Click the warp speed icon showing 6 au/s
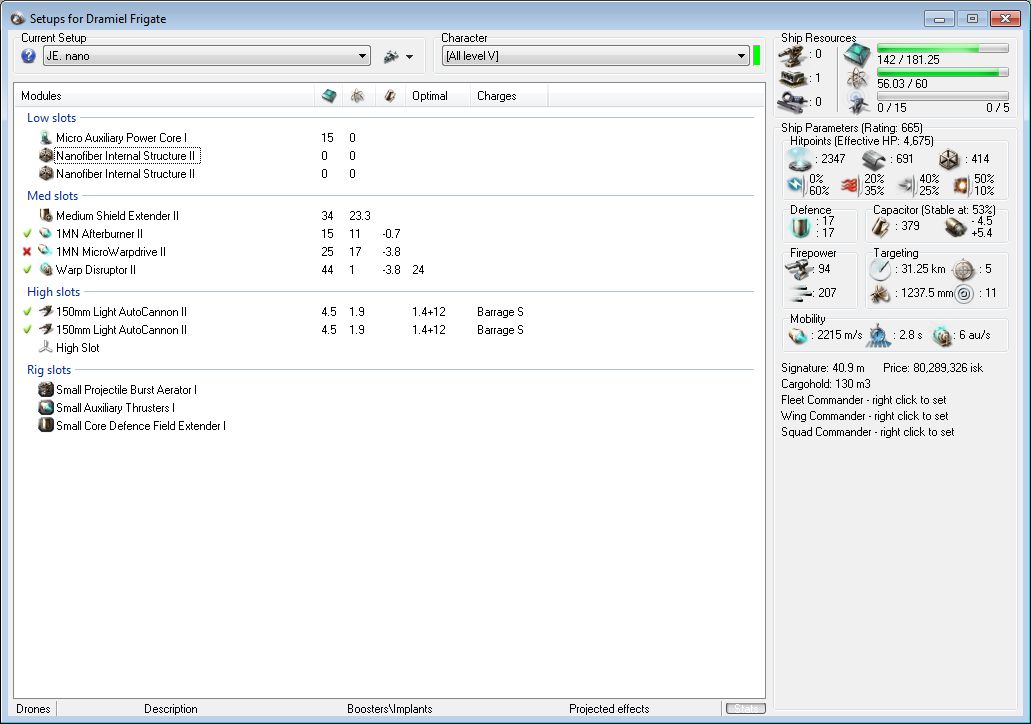Image resolution: width=1031 pixels, height=724 pixels. [942, 335]
